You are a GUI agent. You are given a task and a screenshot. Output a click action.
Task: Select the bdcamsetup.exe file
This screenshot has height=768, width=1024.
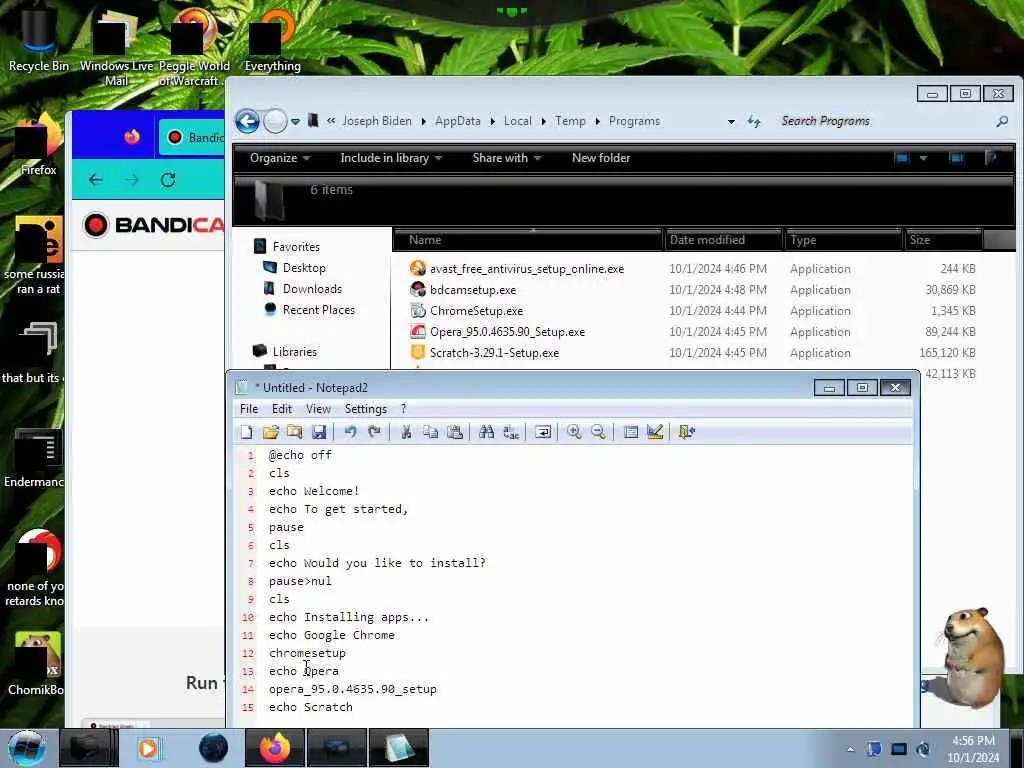pos(473,289)
